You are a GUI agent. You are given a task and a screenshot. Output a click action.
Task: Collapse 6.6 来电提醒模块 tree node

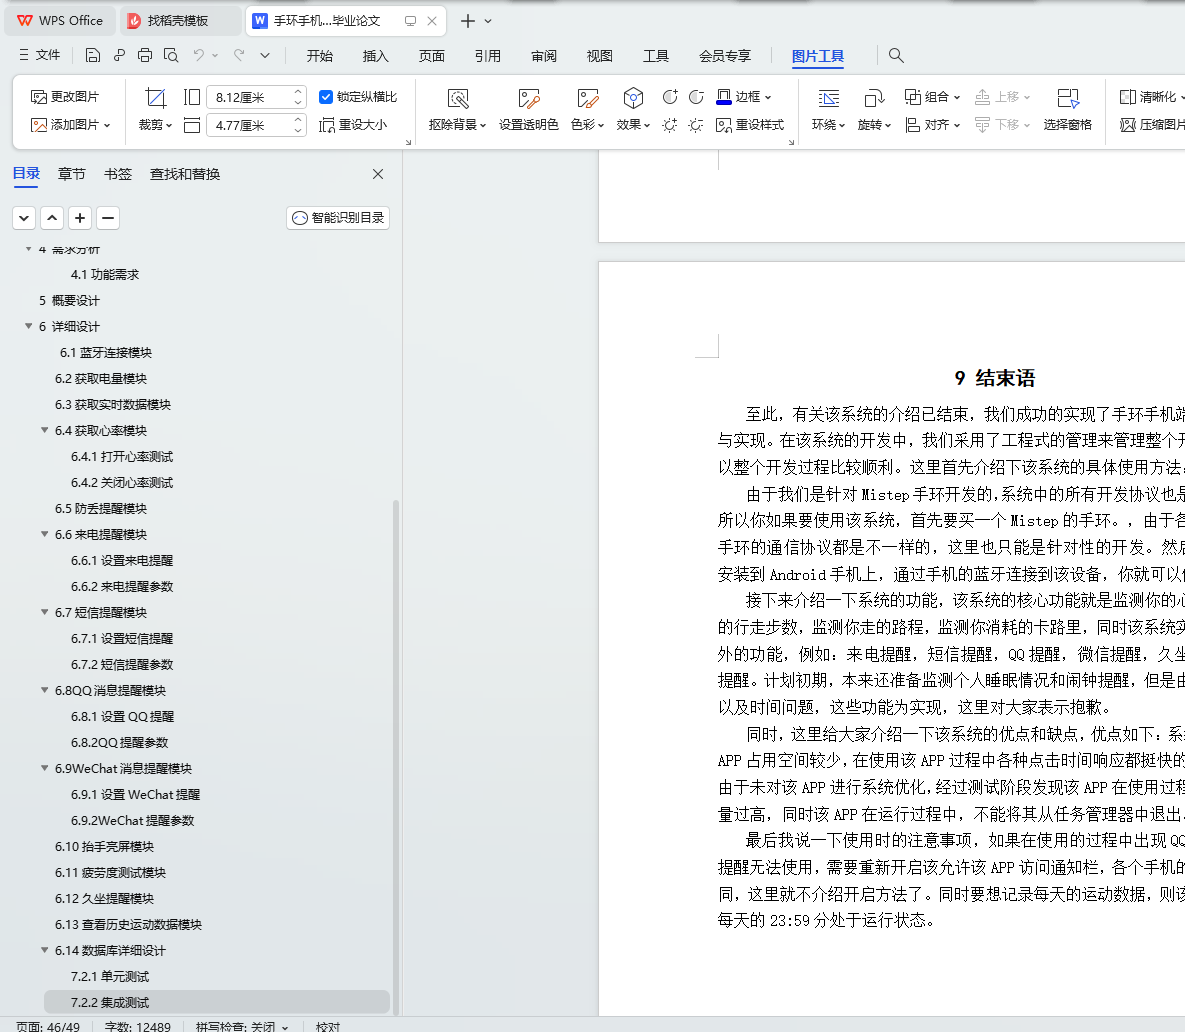point(45,534)
